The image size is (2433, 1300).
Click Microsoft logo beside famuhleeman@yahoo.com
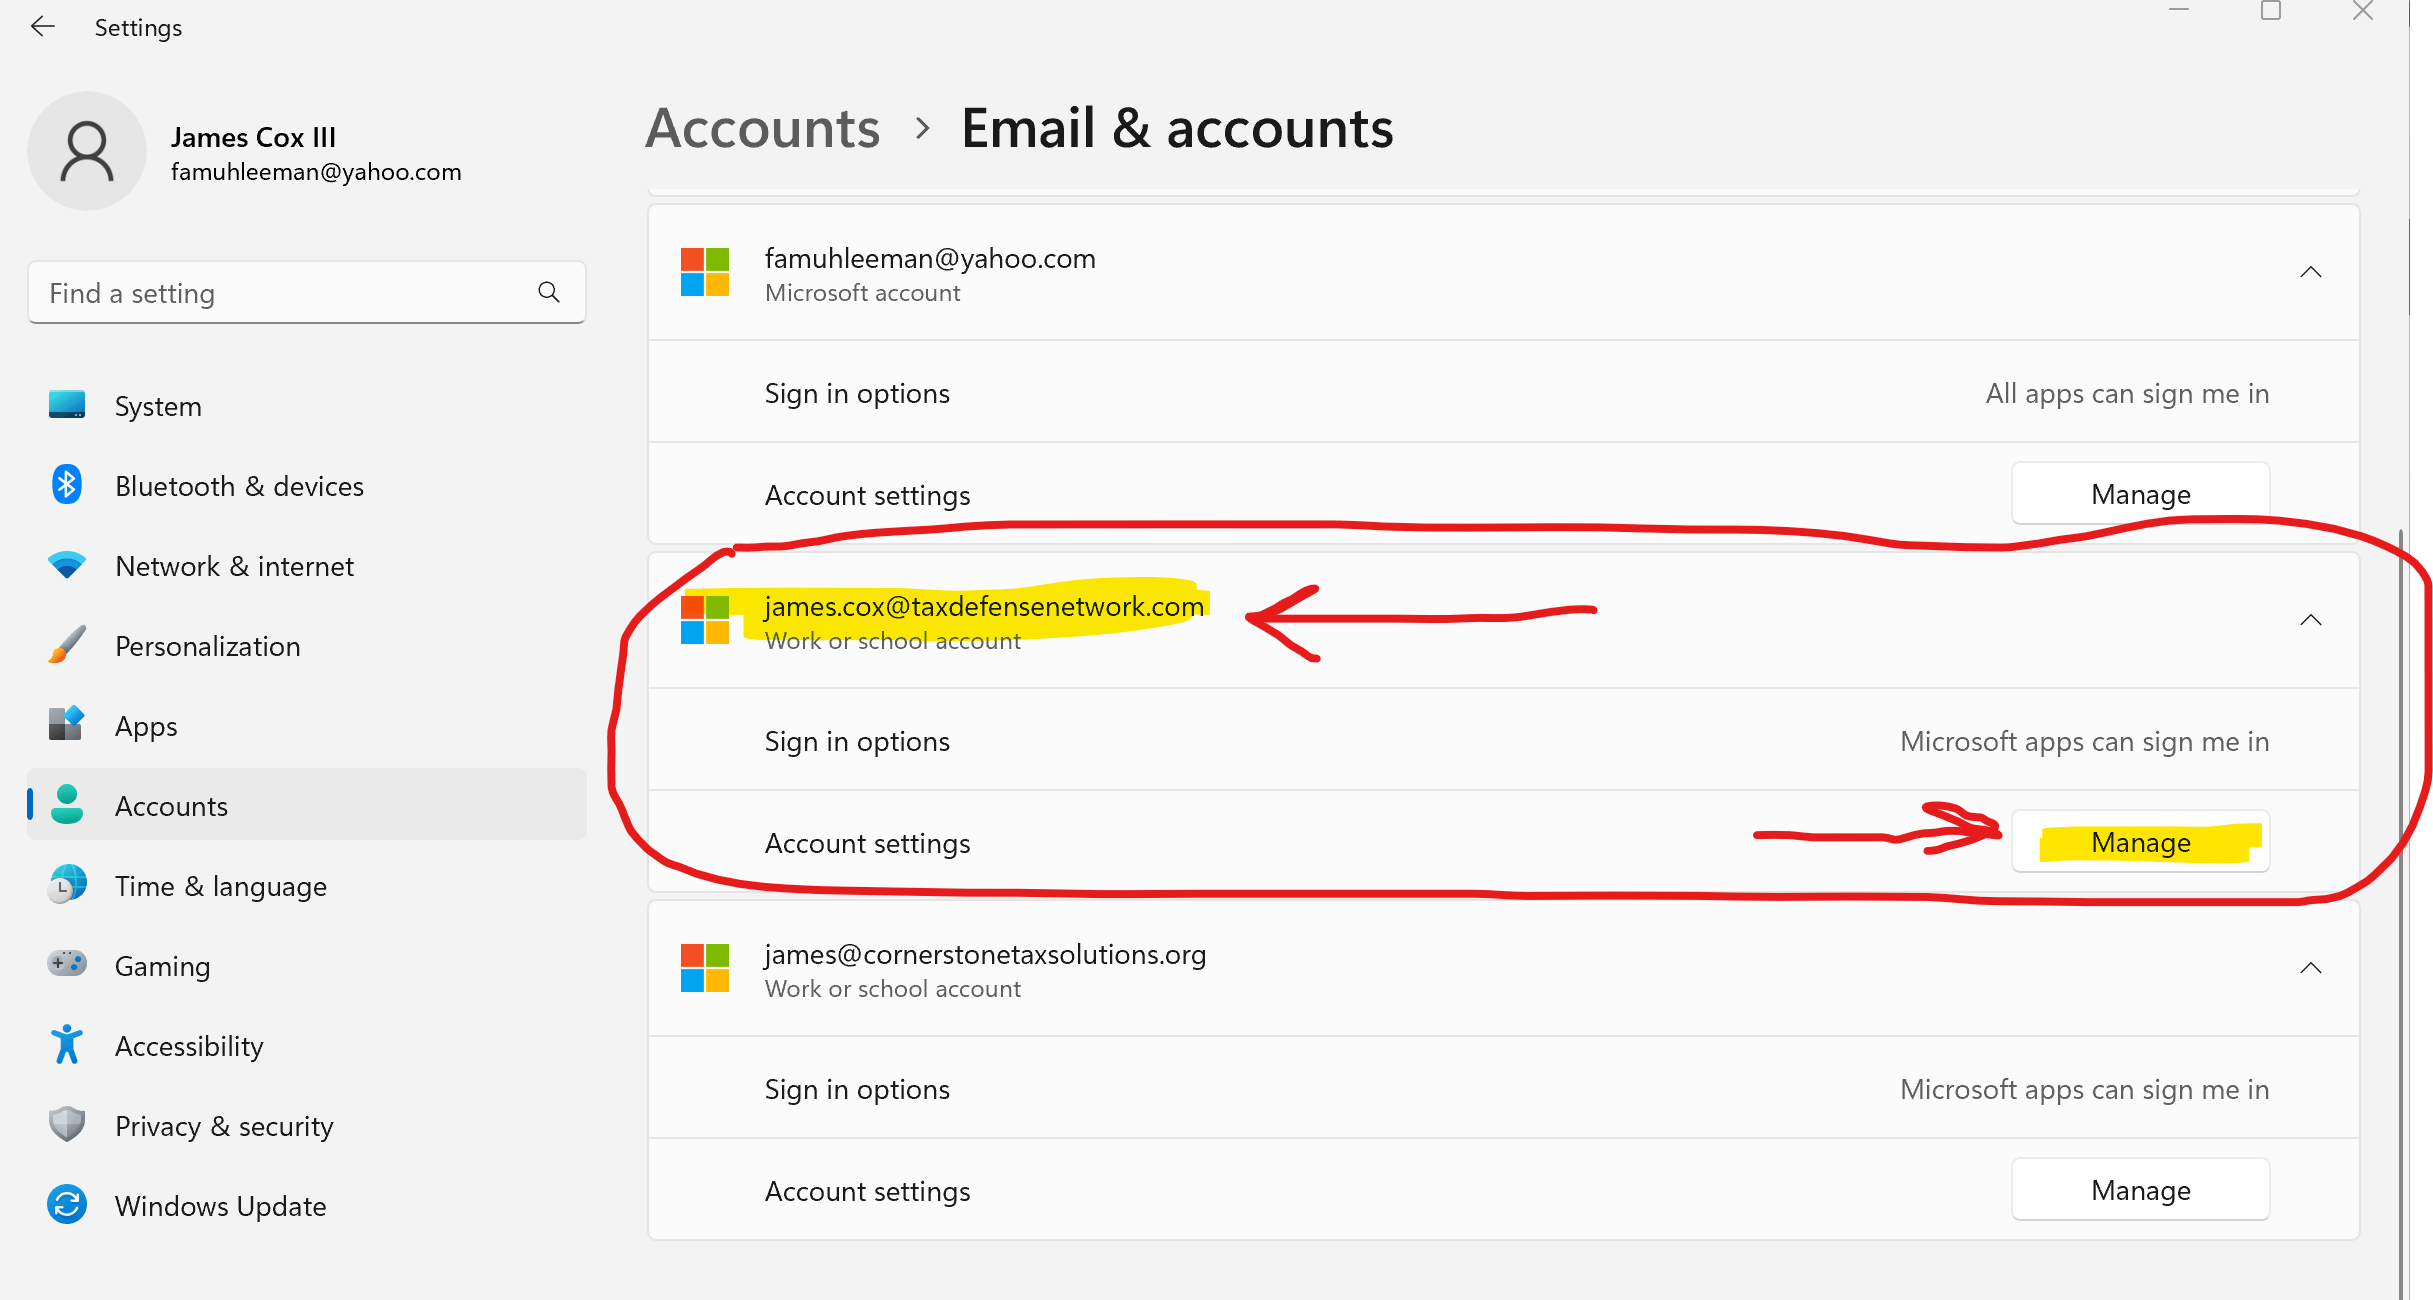(x=705, y=272)
